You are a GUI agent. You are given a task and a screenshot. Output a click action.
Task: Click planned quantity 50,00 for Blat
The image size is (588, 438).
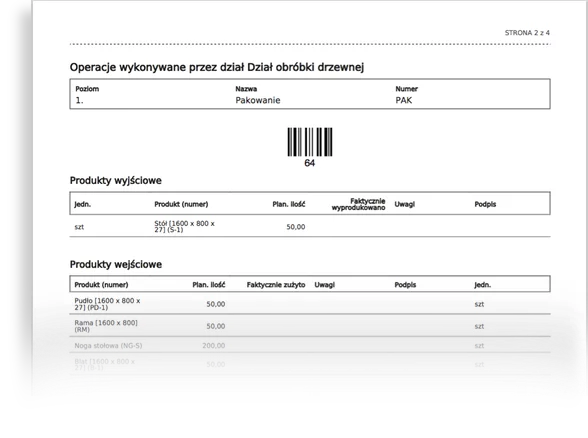point(216,364)
